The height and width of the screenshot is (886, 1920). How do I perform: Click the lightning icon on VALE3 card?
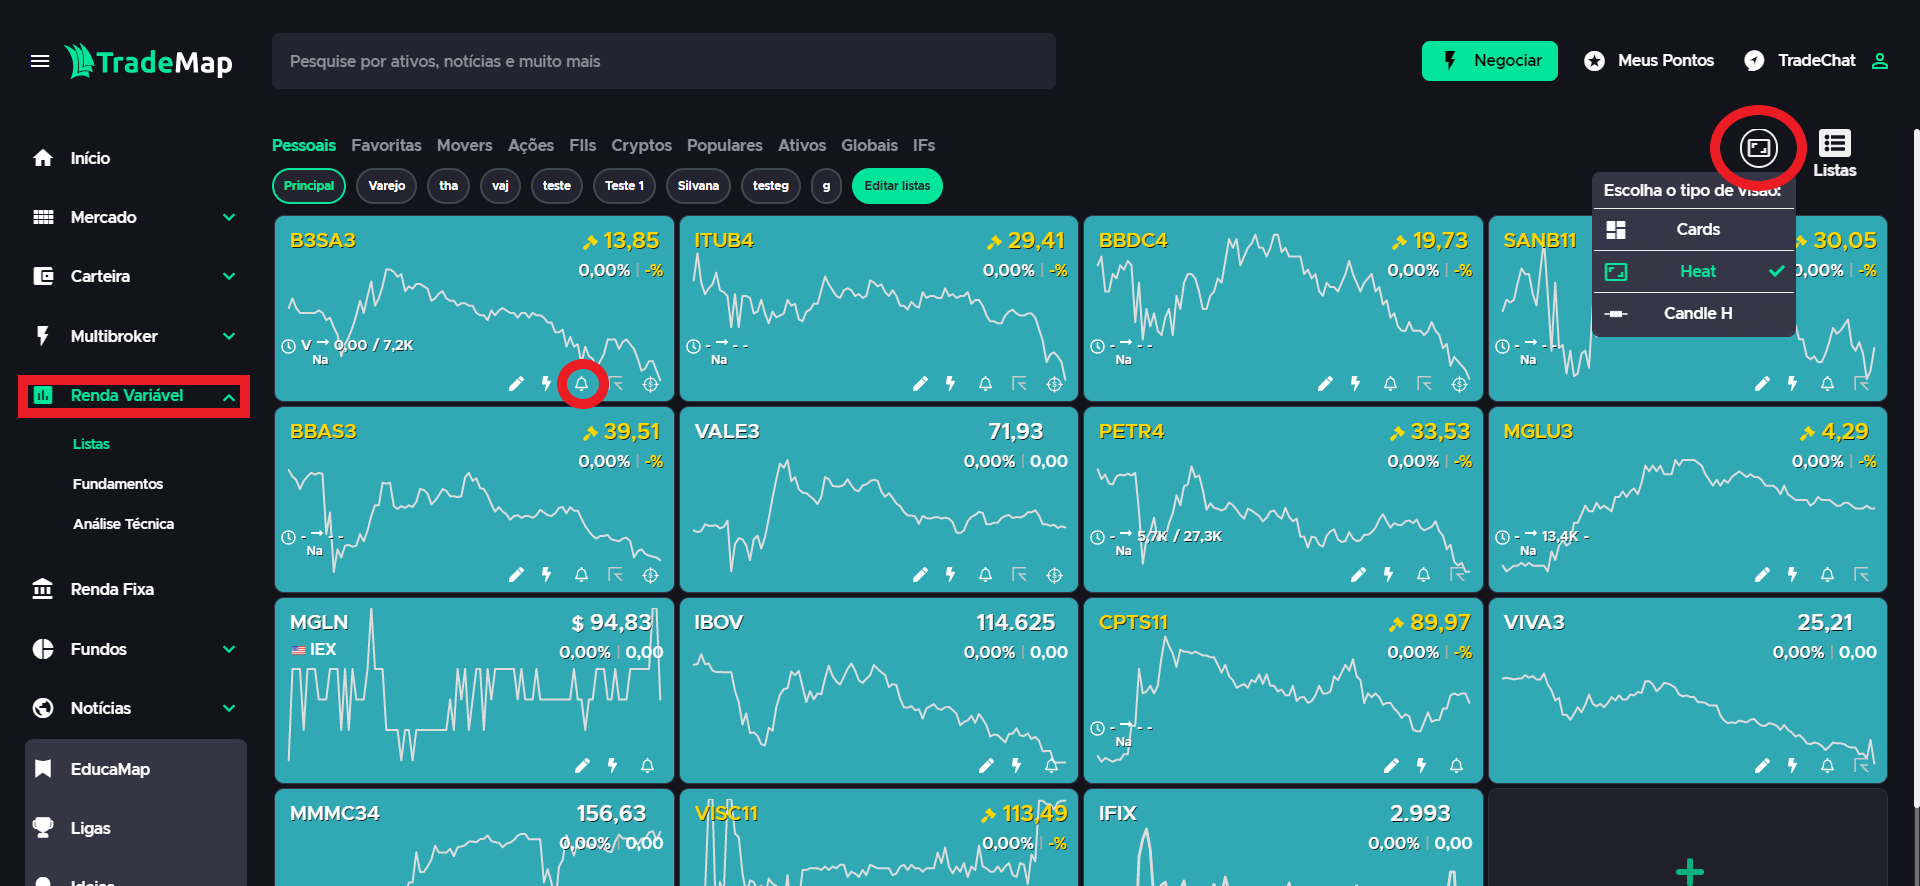[x=950, y=574]
